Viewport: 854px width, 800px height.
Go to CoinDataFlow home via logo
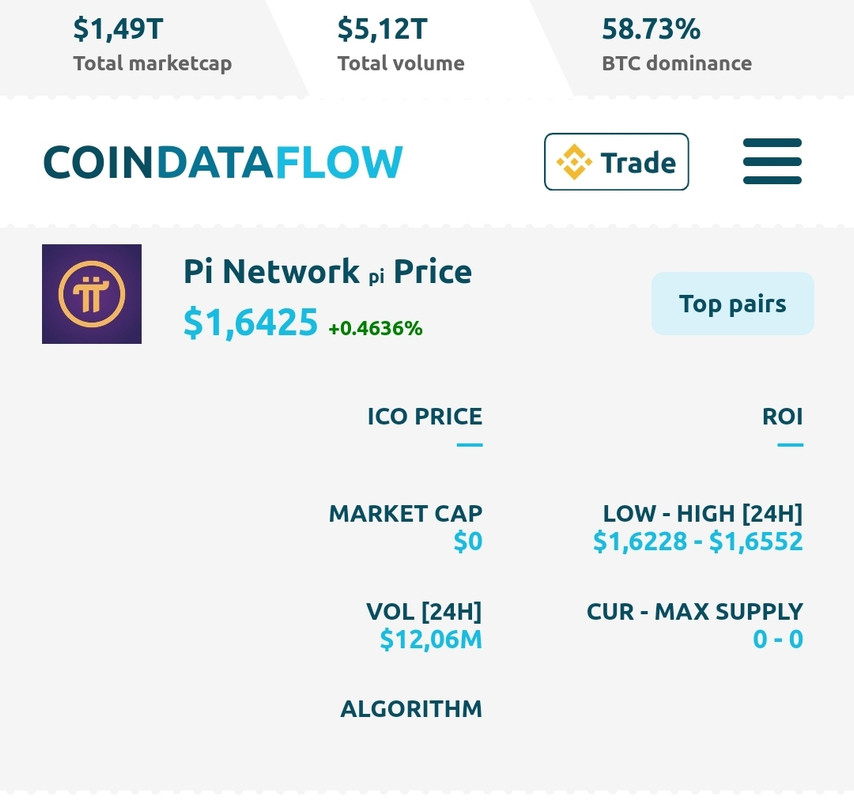tap(222, 162)
